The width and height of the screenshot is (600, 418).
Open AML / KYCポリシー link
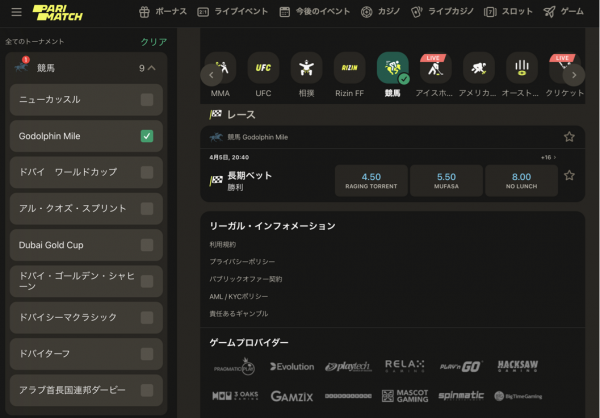click(x=239, y=296)
